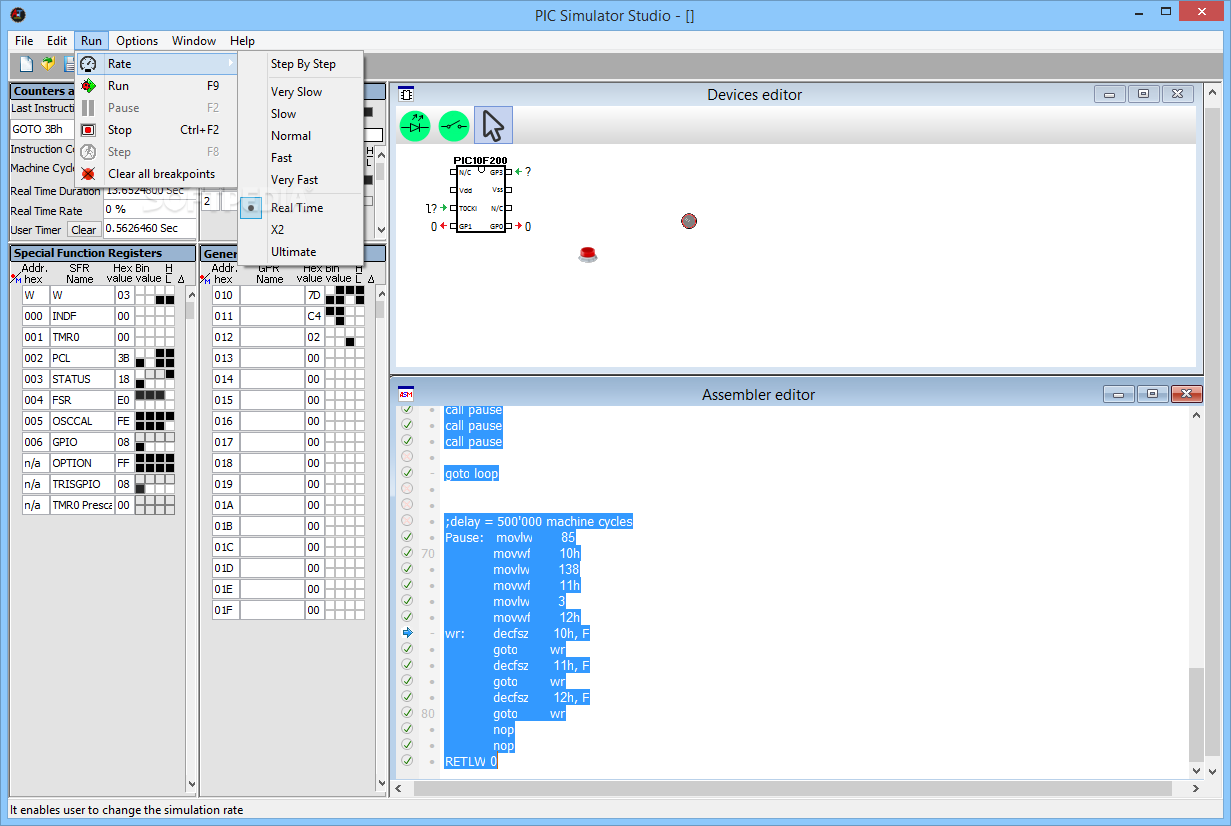1231x826 pixels.
Task: Click the OSCCAL register name cell
Action: point(81,421)
